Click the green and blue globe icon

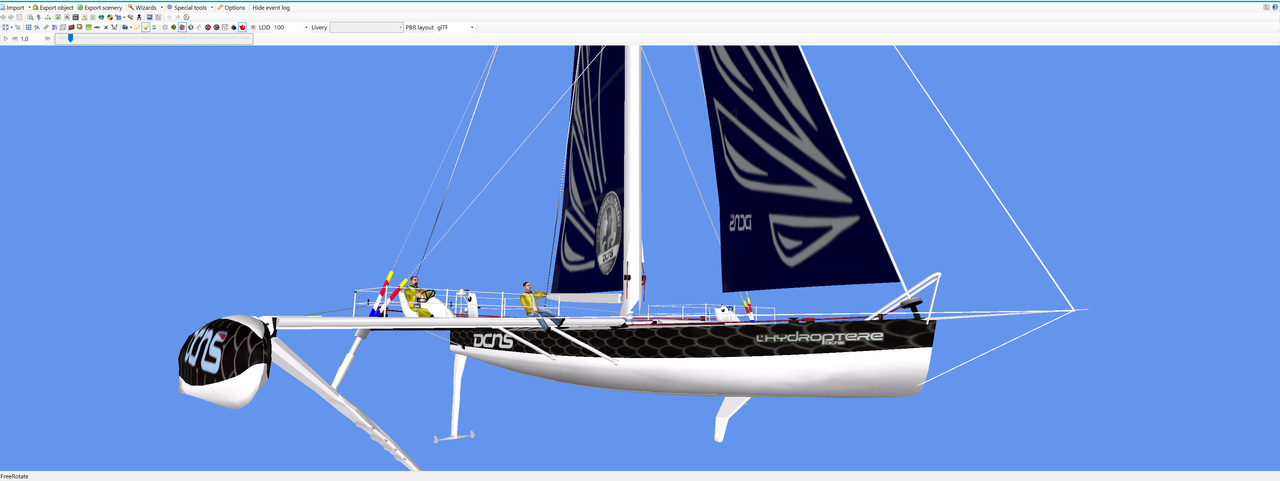tap(101, 17)
